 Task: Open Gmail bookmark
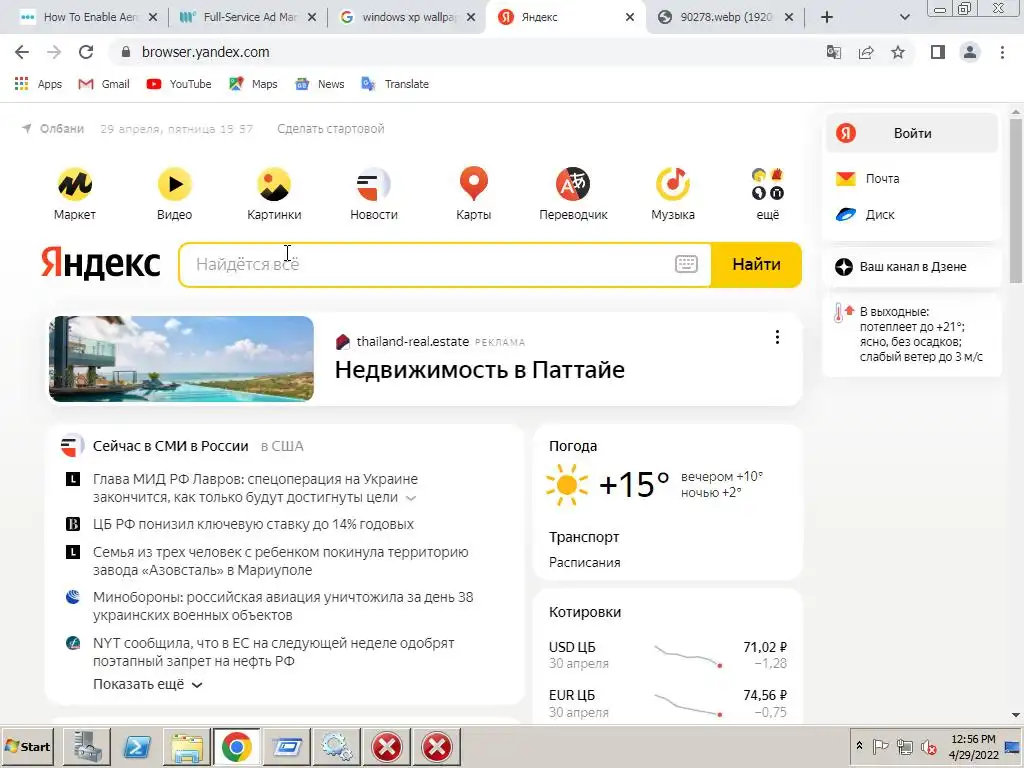[104, 84]
